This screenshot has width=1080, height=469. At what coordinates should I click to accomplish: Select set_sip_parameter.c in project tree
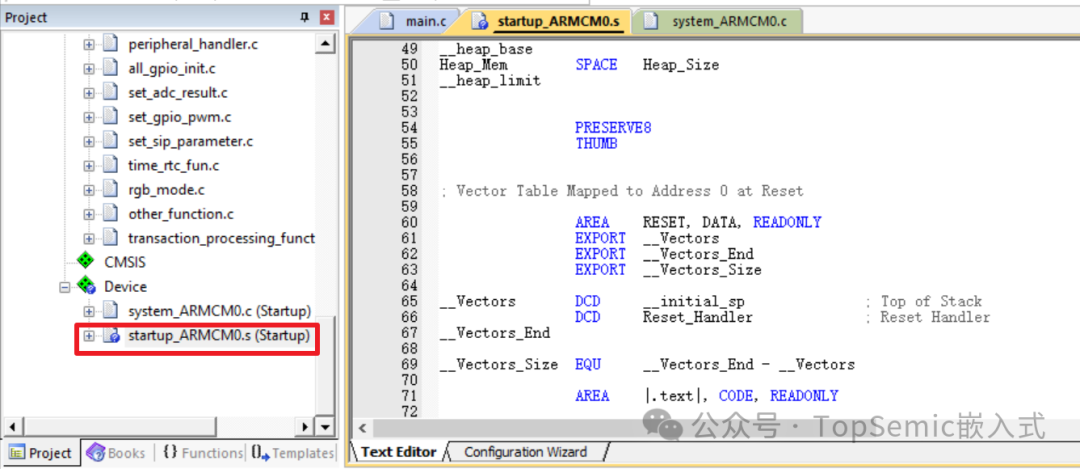pos(191,142)
